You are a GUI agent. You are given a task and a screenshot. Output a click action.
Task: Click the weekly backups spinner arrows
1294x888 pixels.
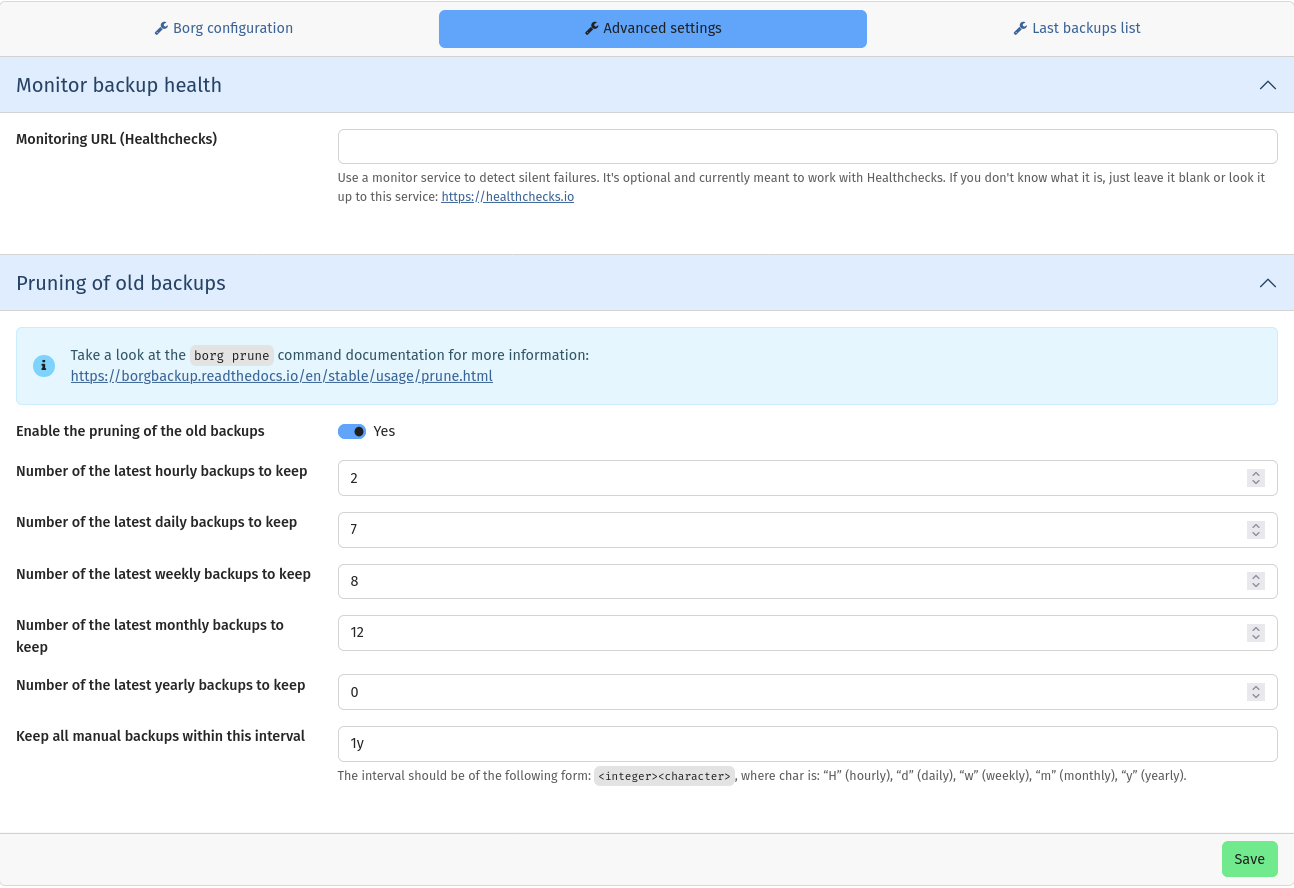(1256, 581)
